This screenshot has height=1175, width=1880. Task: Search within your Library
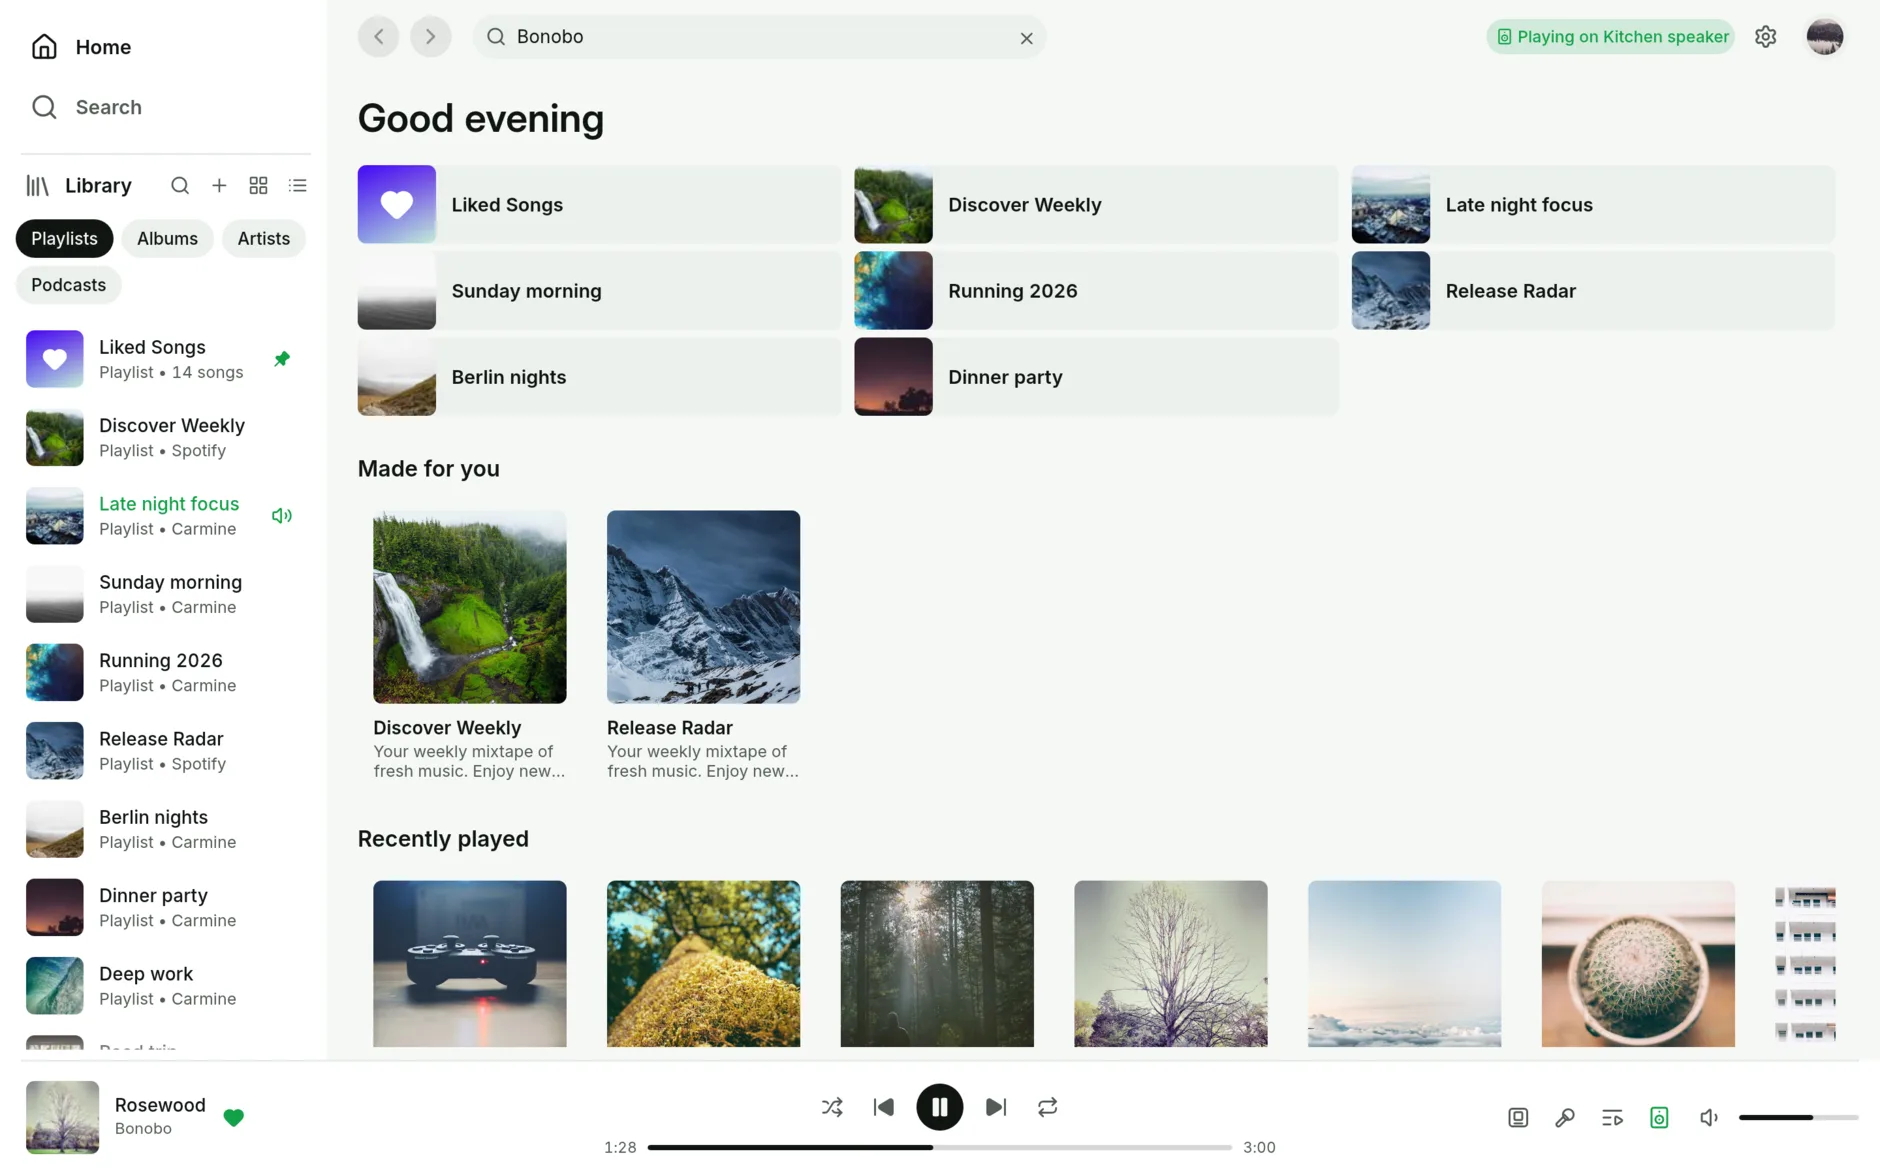pyautogui.click(x=180, y=186)
